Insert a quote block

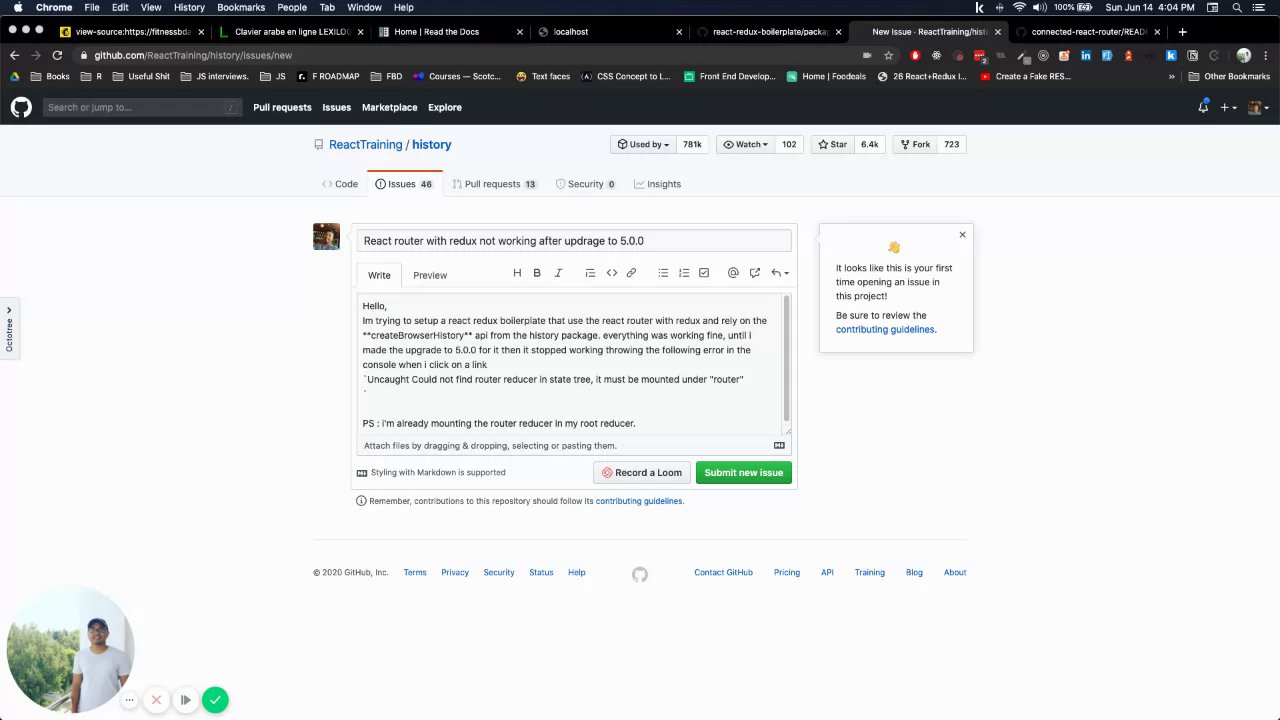click(x=590, y=273)
